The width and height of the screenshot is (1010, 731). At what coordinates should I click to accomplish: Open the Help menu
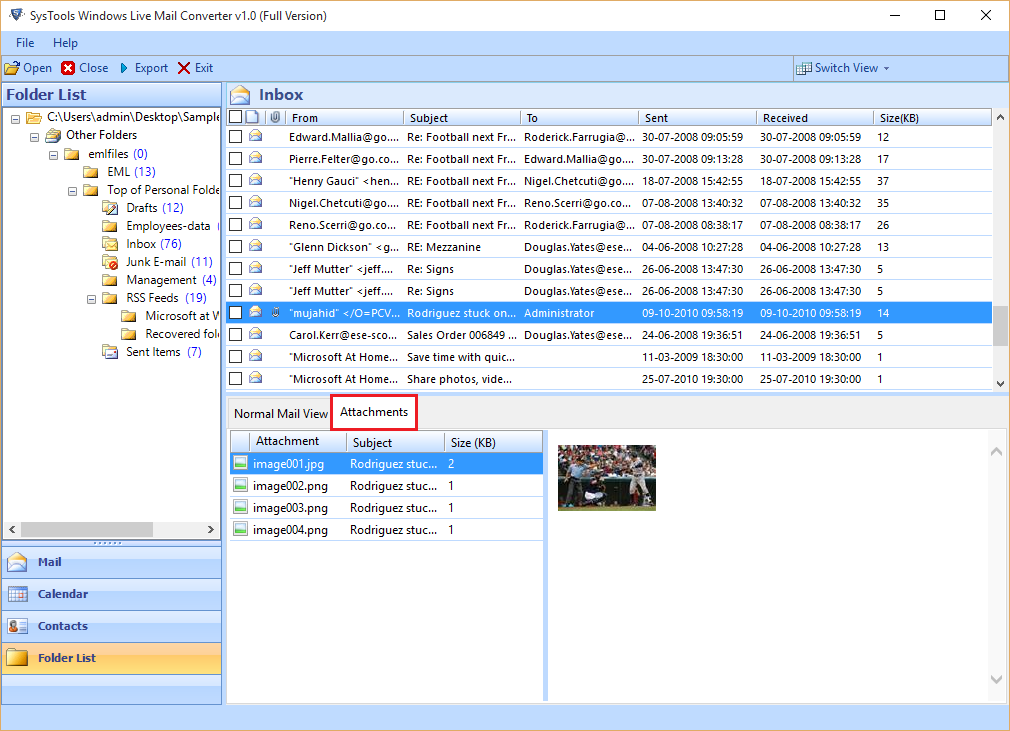click(x=65, y=43)
